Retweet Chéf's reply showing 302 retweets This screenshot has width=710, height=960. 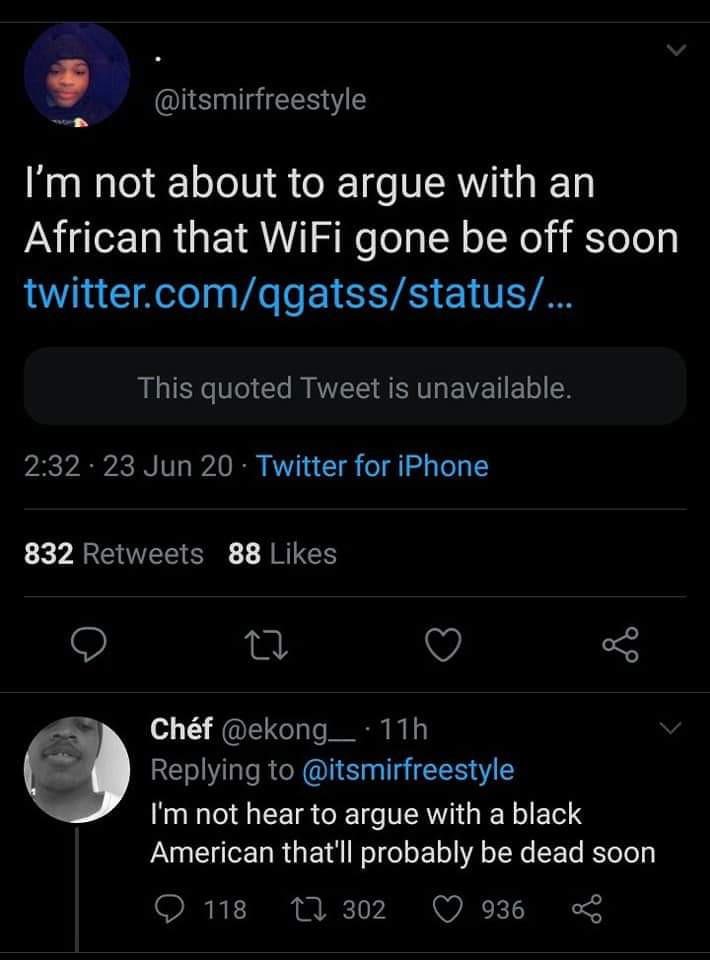click(x=339, y=909)
